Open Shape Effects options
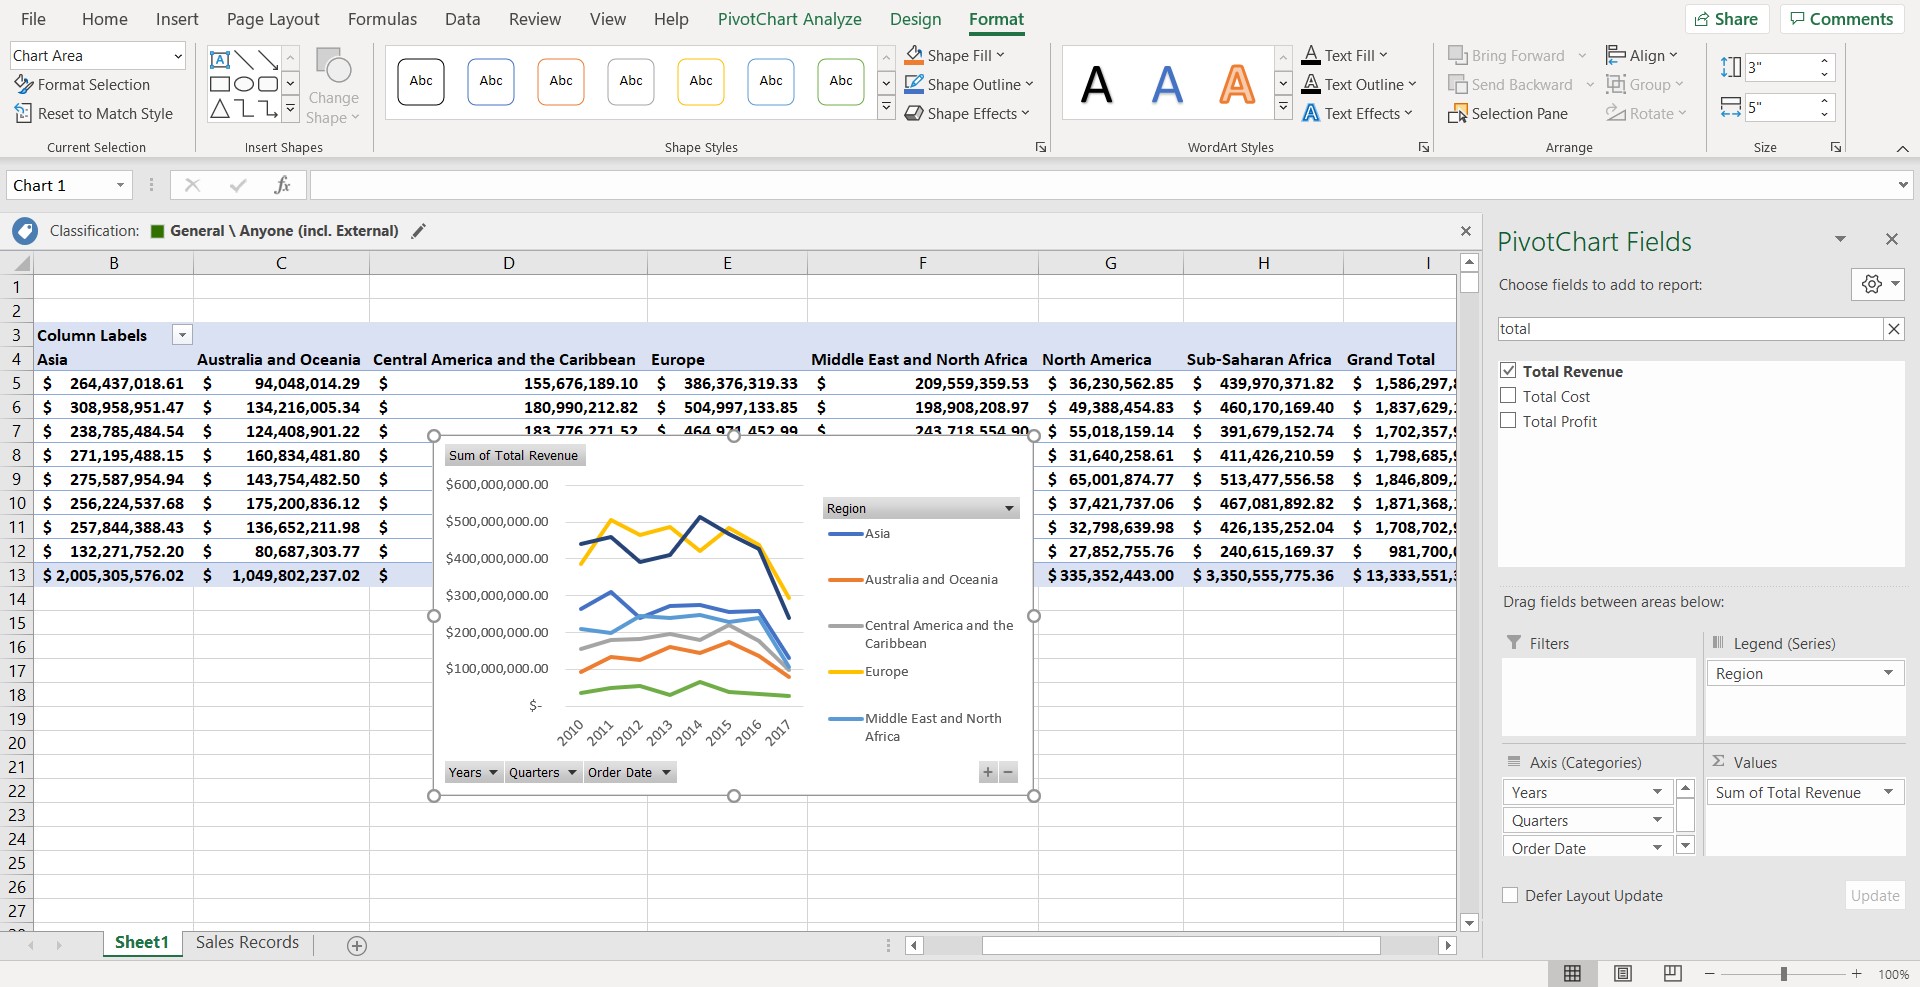Viewport: 1920px width, 987px height. pyautogui.click(x=966, y=113)
